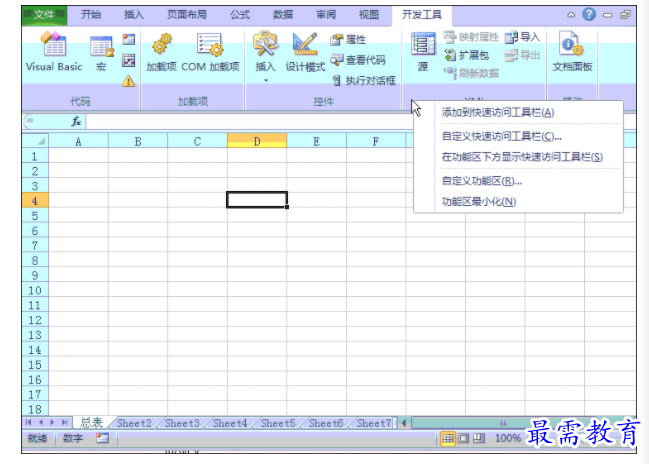Open 扩展包 expansion packs

coord(466,55)
